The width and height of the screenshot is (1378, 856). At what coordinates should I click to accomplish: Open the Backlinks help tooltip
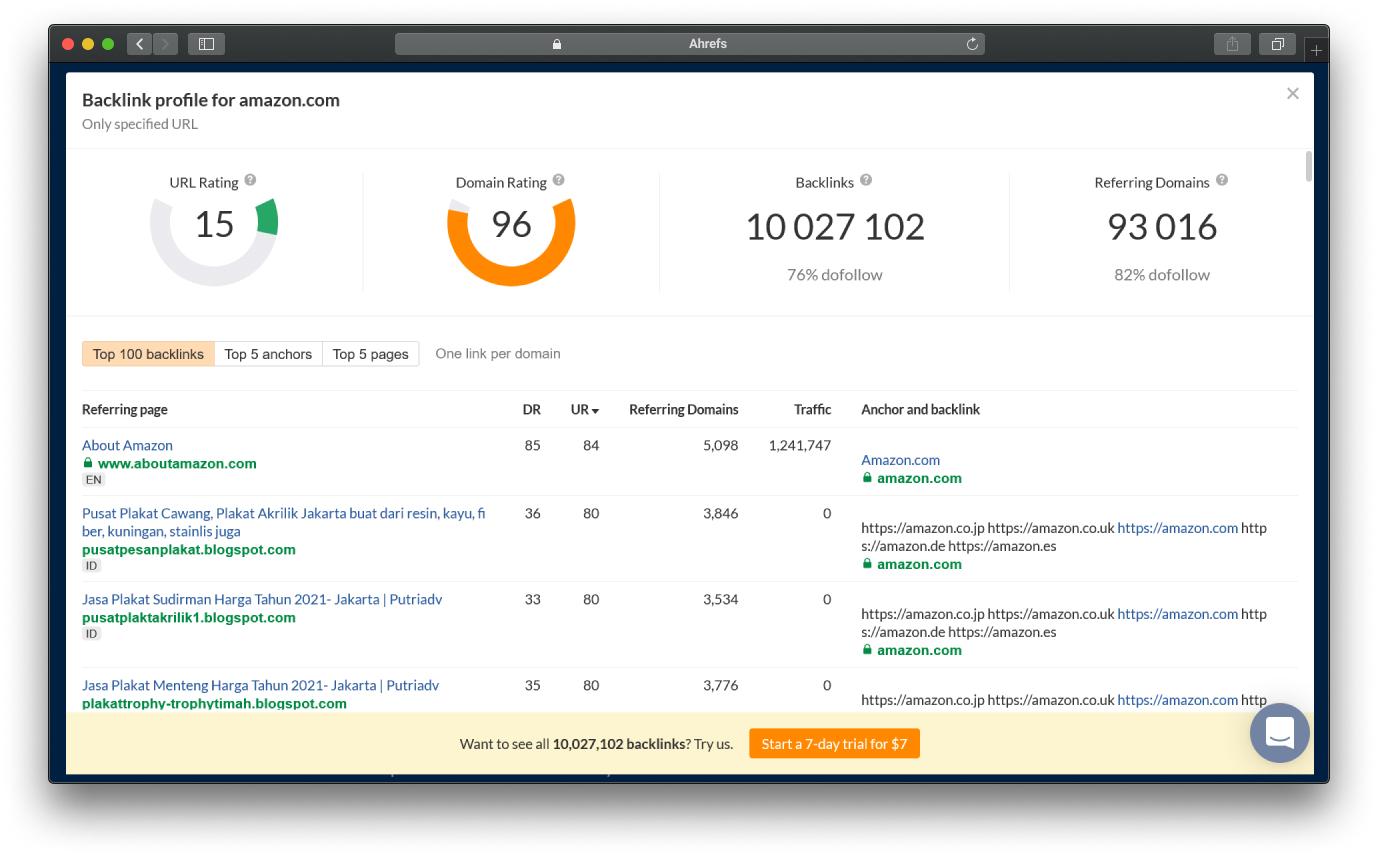(x=866, y=180)
